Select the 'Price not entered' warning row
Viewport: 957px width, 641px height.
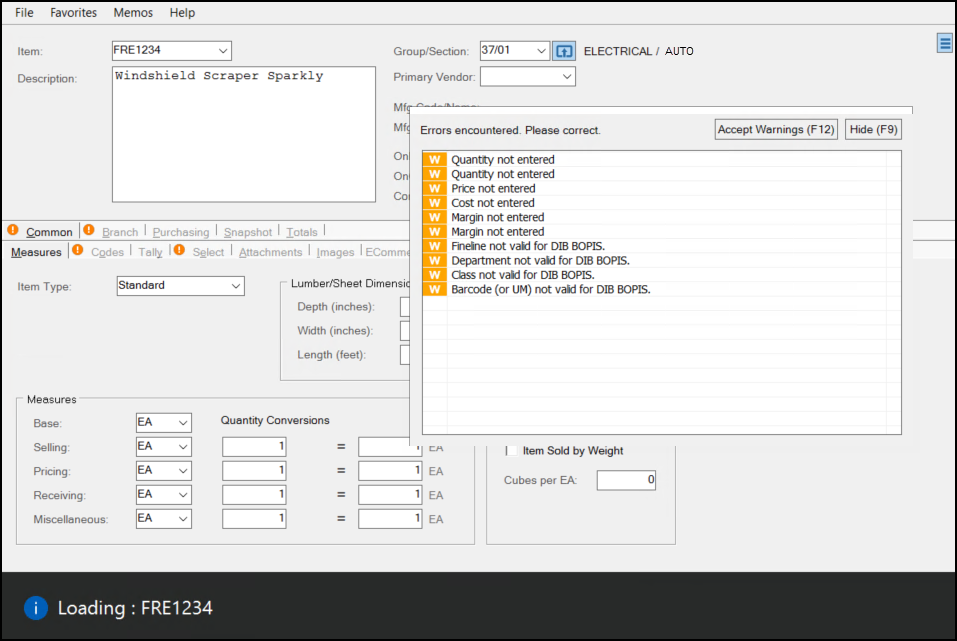pos(662,189)
